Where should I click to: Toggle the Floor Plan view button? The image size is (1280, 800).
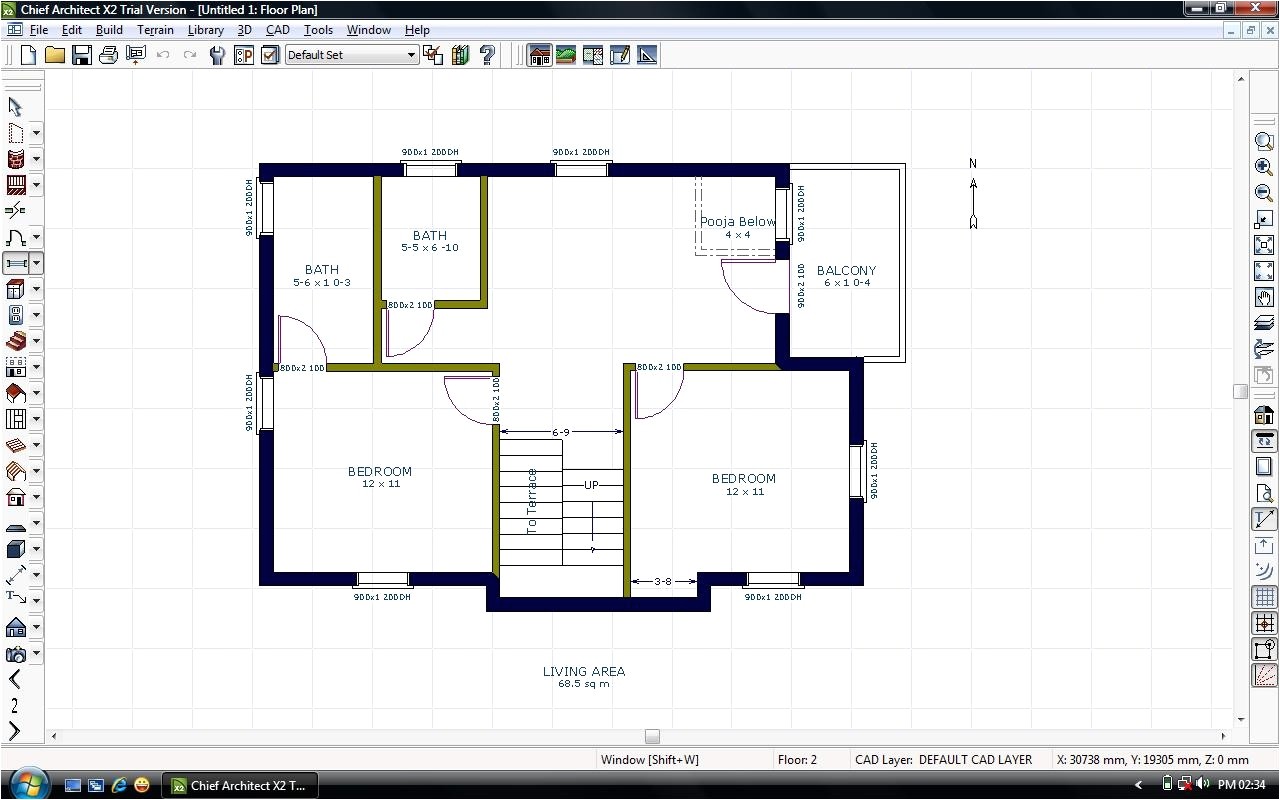click(539, 55)
